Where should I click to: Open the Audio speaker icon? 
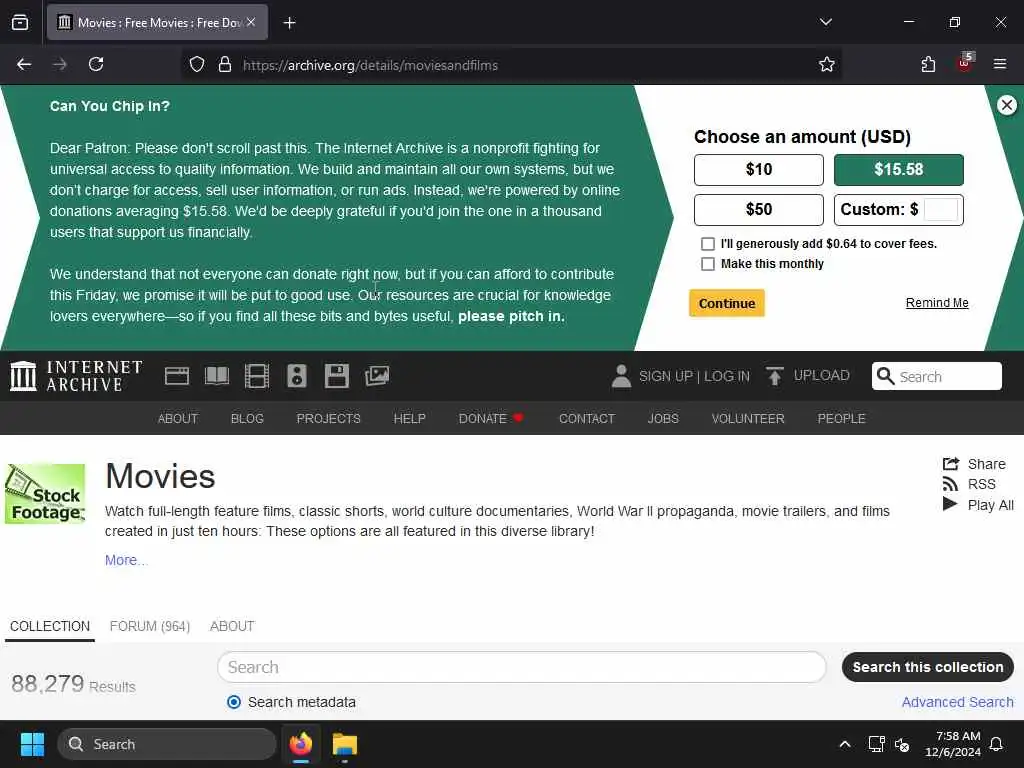(x=296, y=376)
